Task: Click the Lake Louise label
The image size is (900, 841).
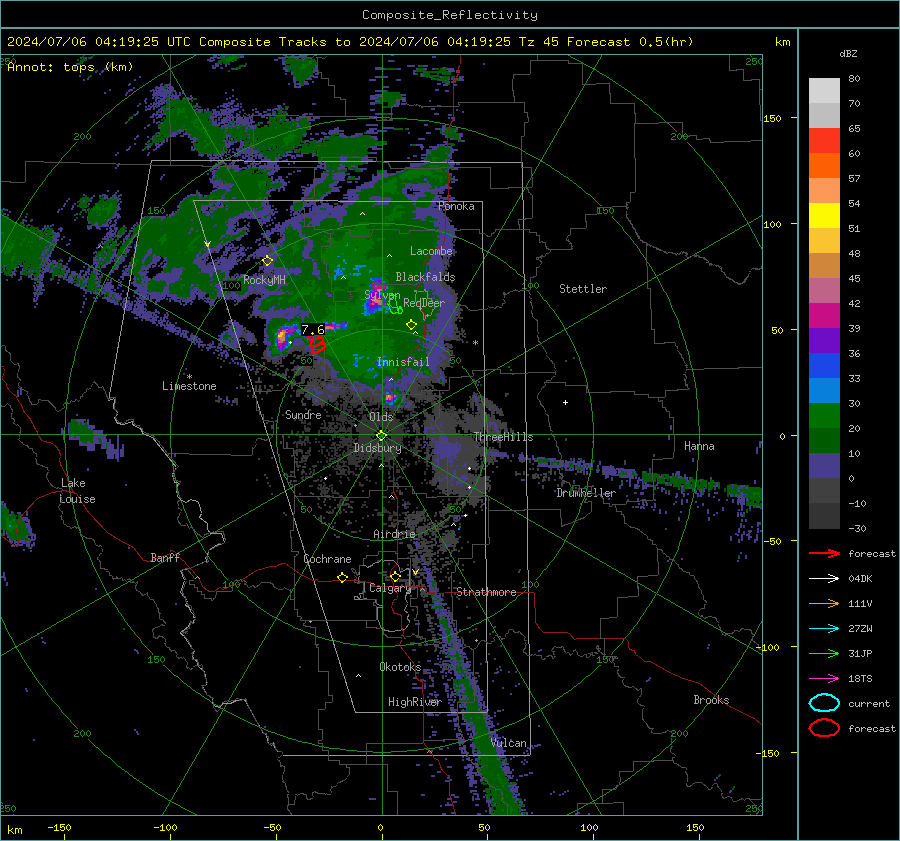Action: [x=78, y=491]
